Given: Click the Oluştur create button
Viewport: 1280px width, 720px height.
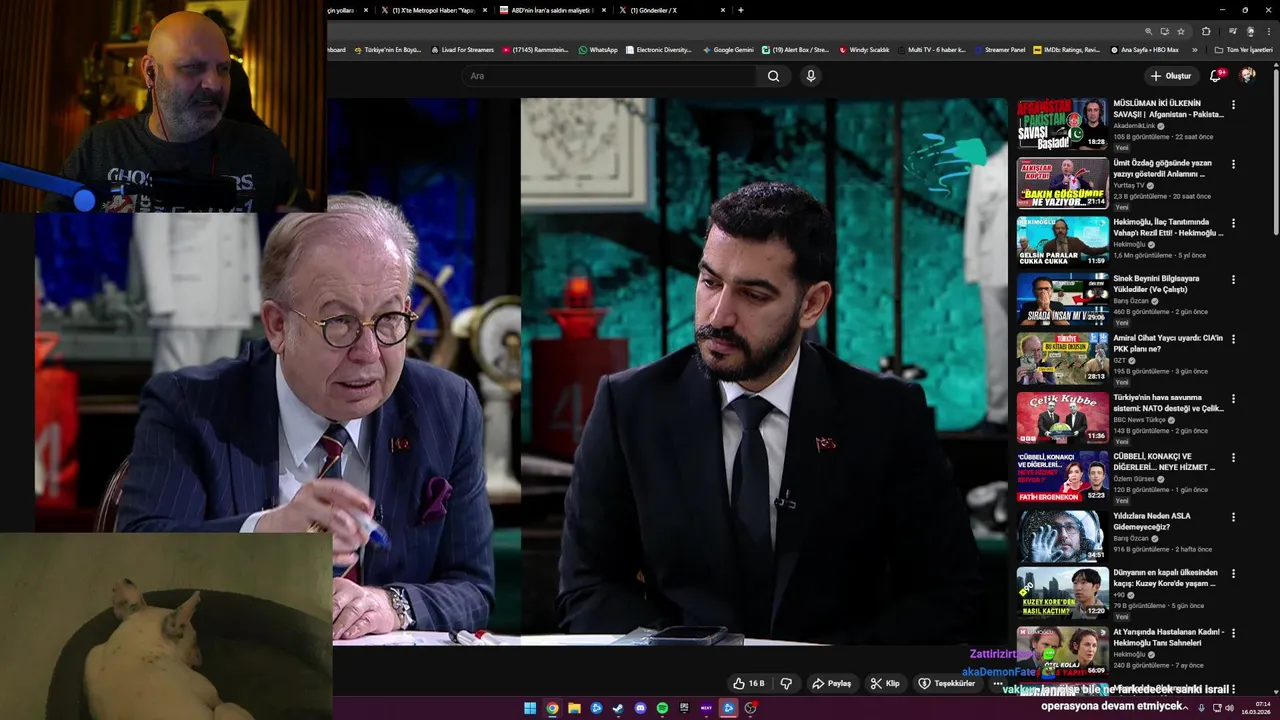Looking at the screenshot, I should tap(1170, 76).
